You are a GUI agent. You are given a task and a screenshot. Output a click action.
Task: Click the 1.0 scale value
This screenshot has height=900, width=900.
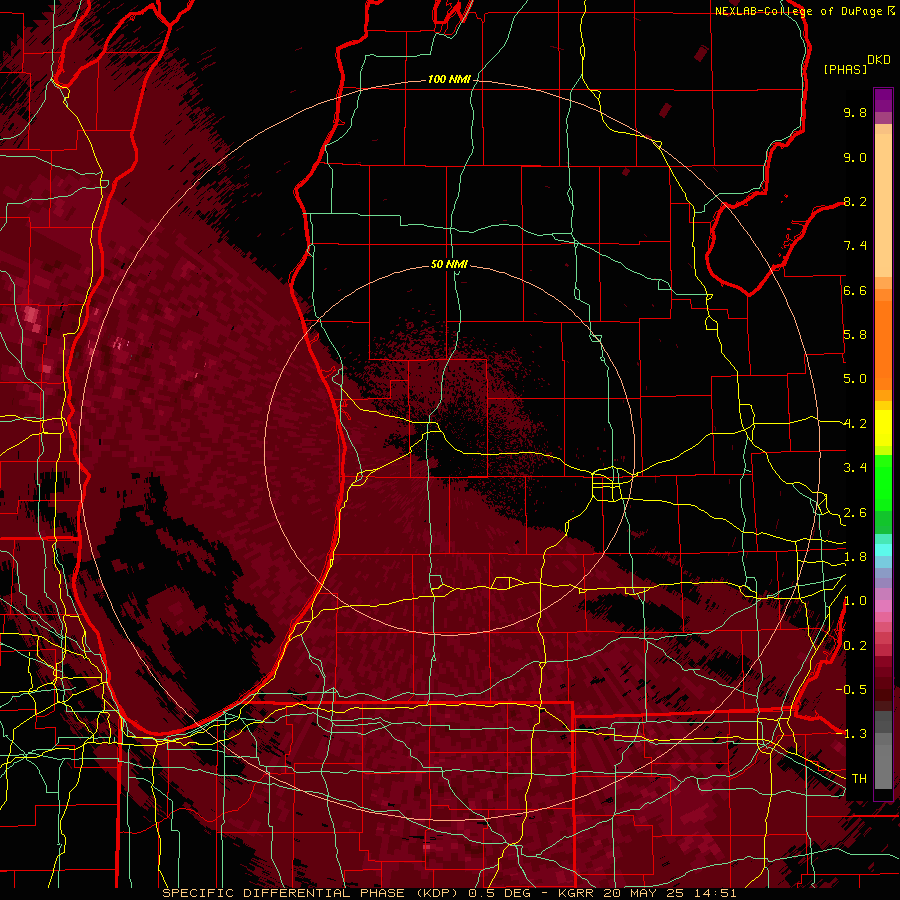(x=855, y=601)
